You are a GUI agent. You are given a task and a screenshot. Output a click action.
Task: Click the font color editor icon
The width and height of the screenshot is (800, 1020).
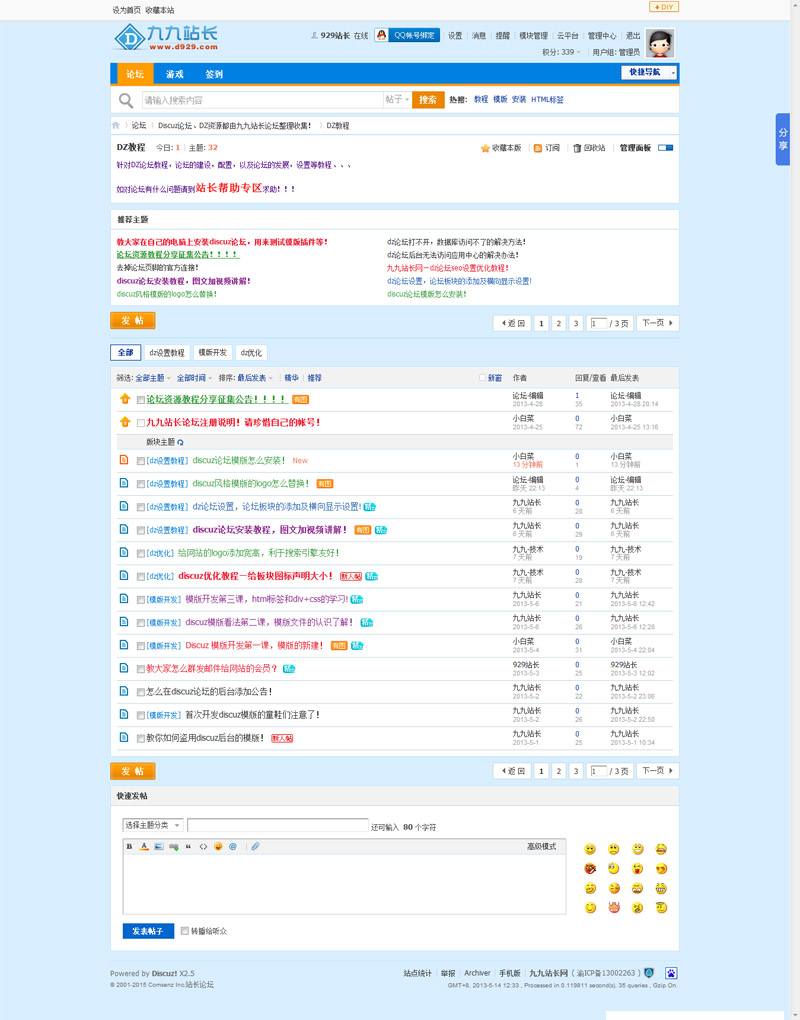coord(144,846)
